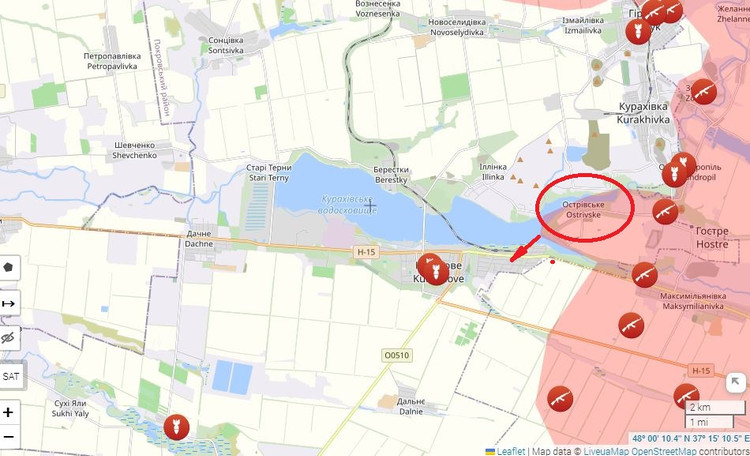Click the bomb marker at top right town
The image size is (750, 456).
(x=638, y=32)
